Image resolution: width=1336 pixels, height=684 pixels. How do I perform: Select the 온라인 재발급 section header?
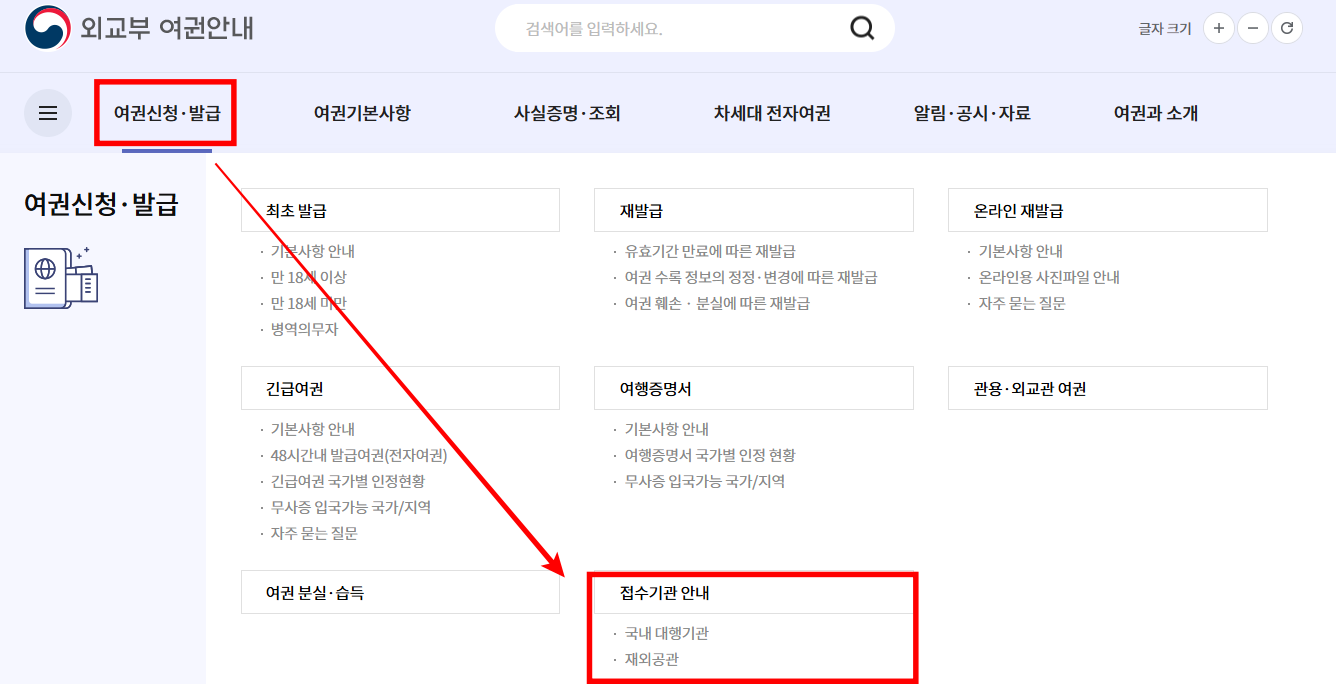pos(1108,210)
